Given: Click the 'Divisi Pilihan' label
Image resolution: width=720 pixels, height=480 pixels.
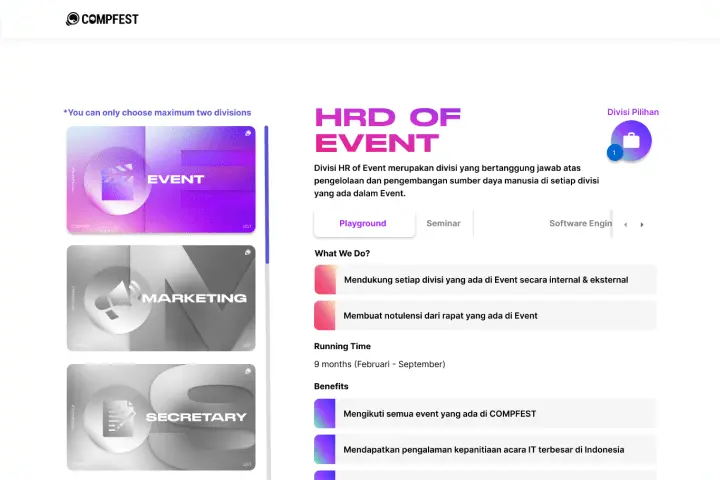Looking at the screenshot, I should point(633,112).
